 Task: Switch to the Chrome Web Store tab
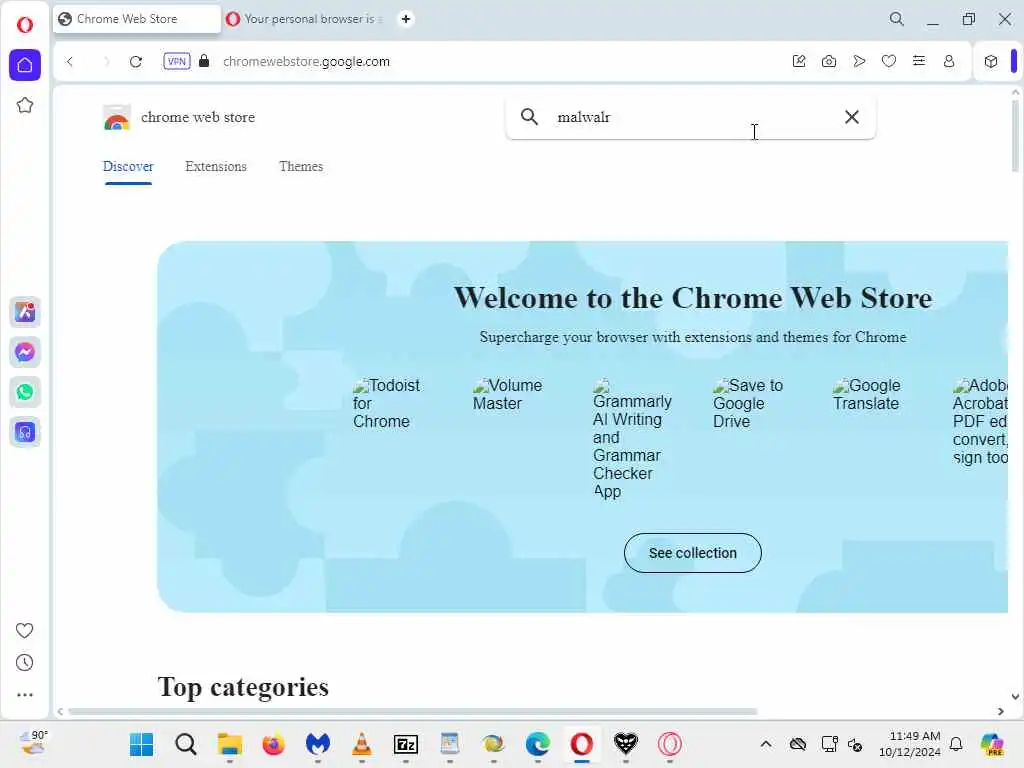[x=136, y=19]
